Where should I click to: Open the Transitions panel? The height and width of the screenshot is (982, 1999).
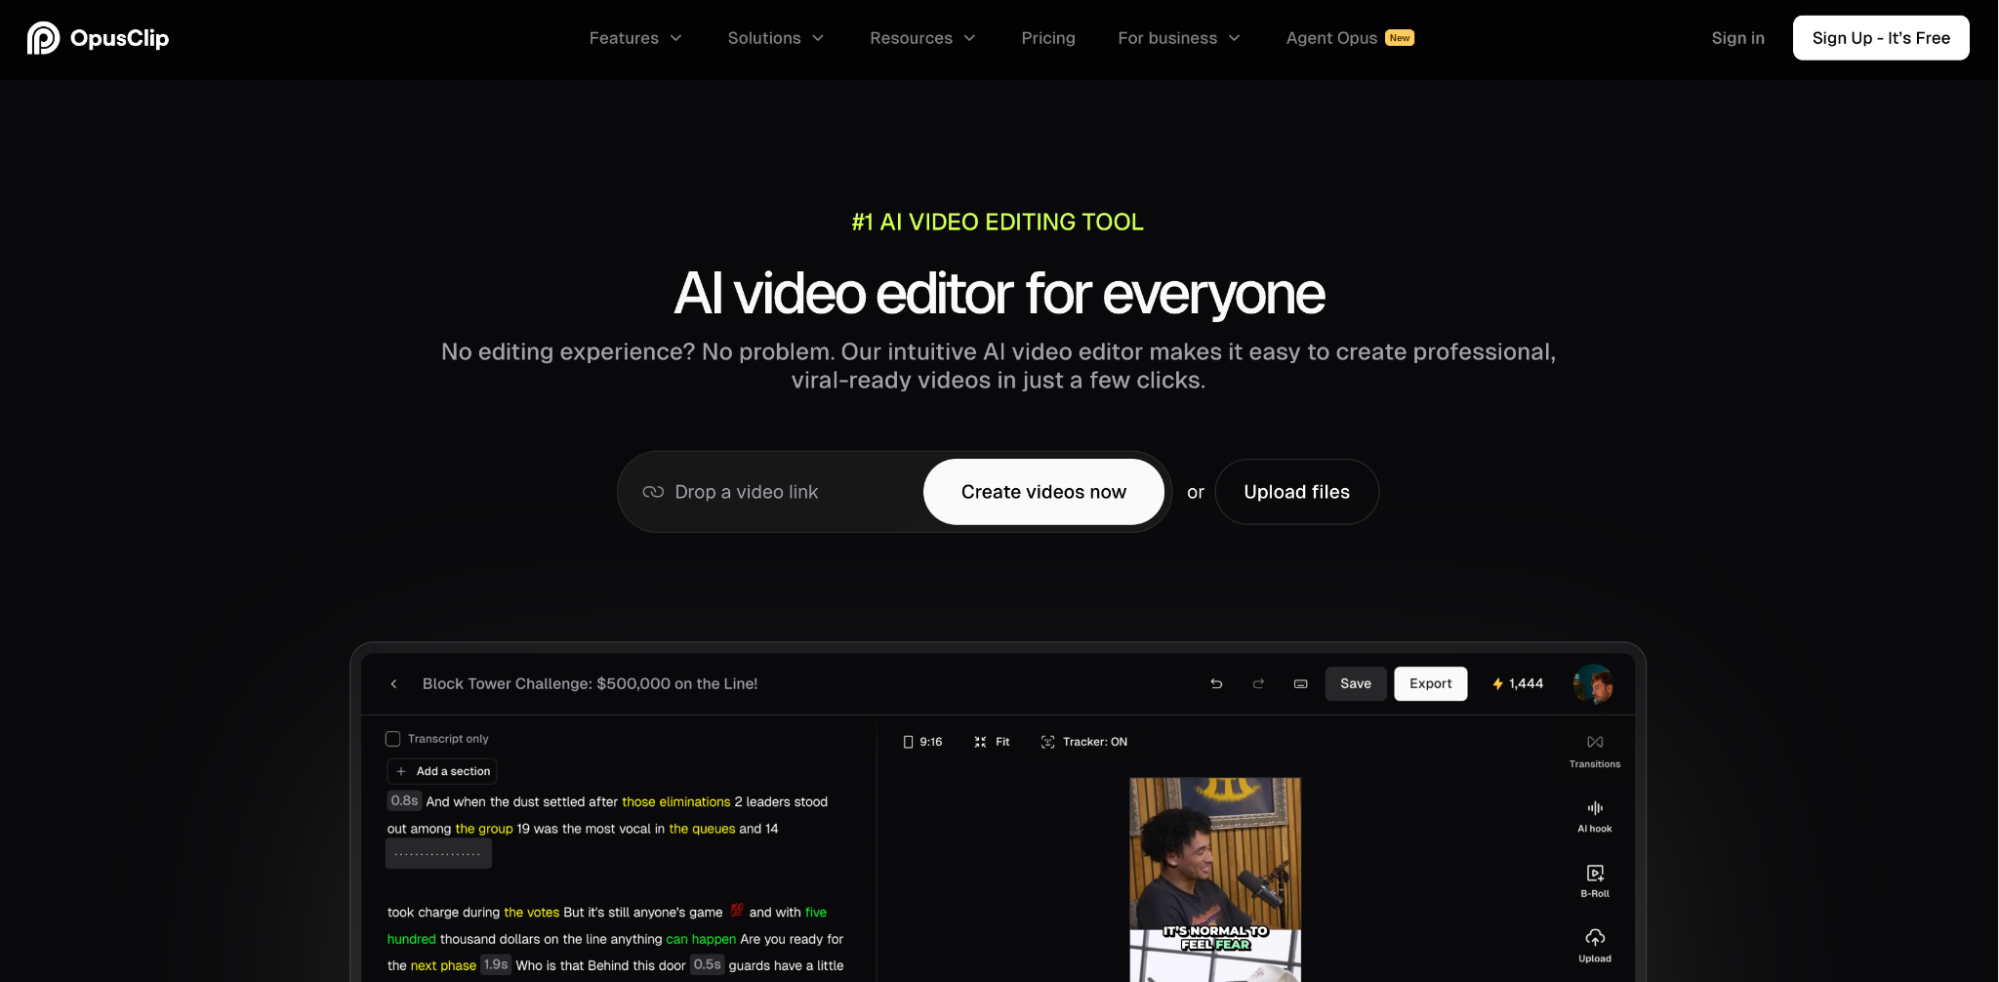1594,751
